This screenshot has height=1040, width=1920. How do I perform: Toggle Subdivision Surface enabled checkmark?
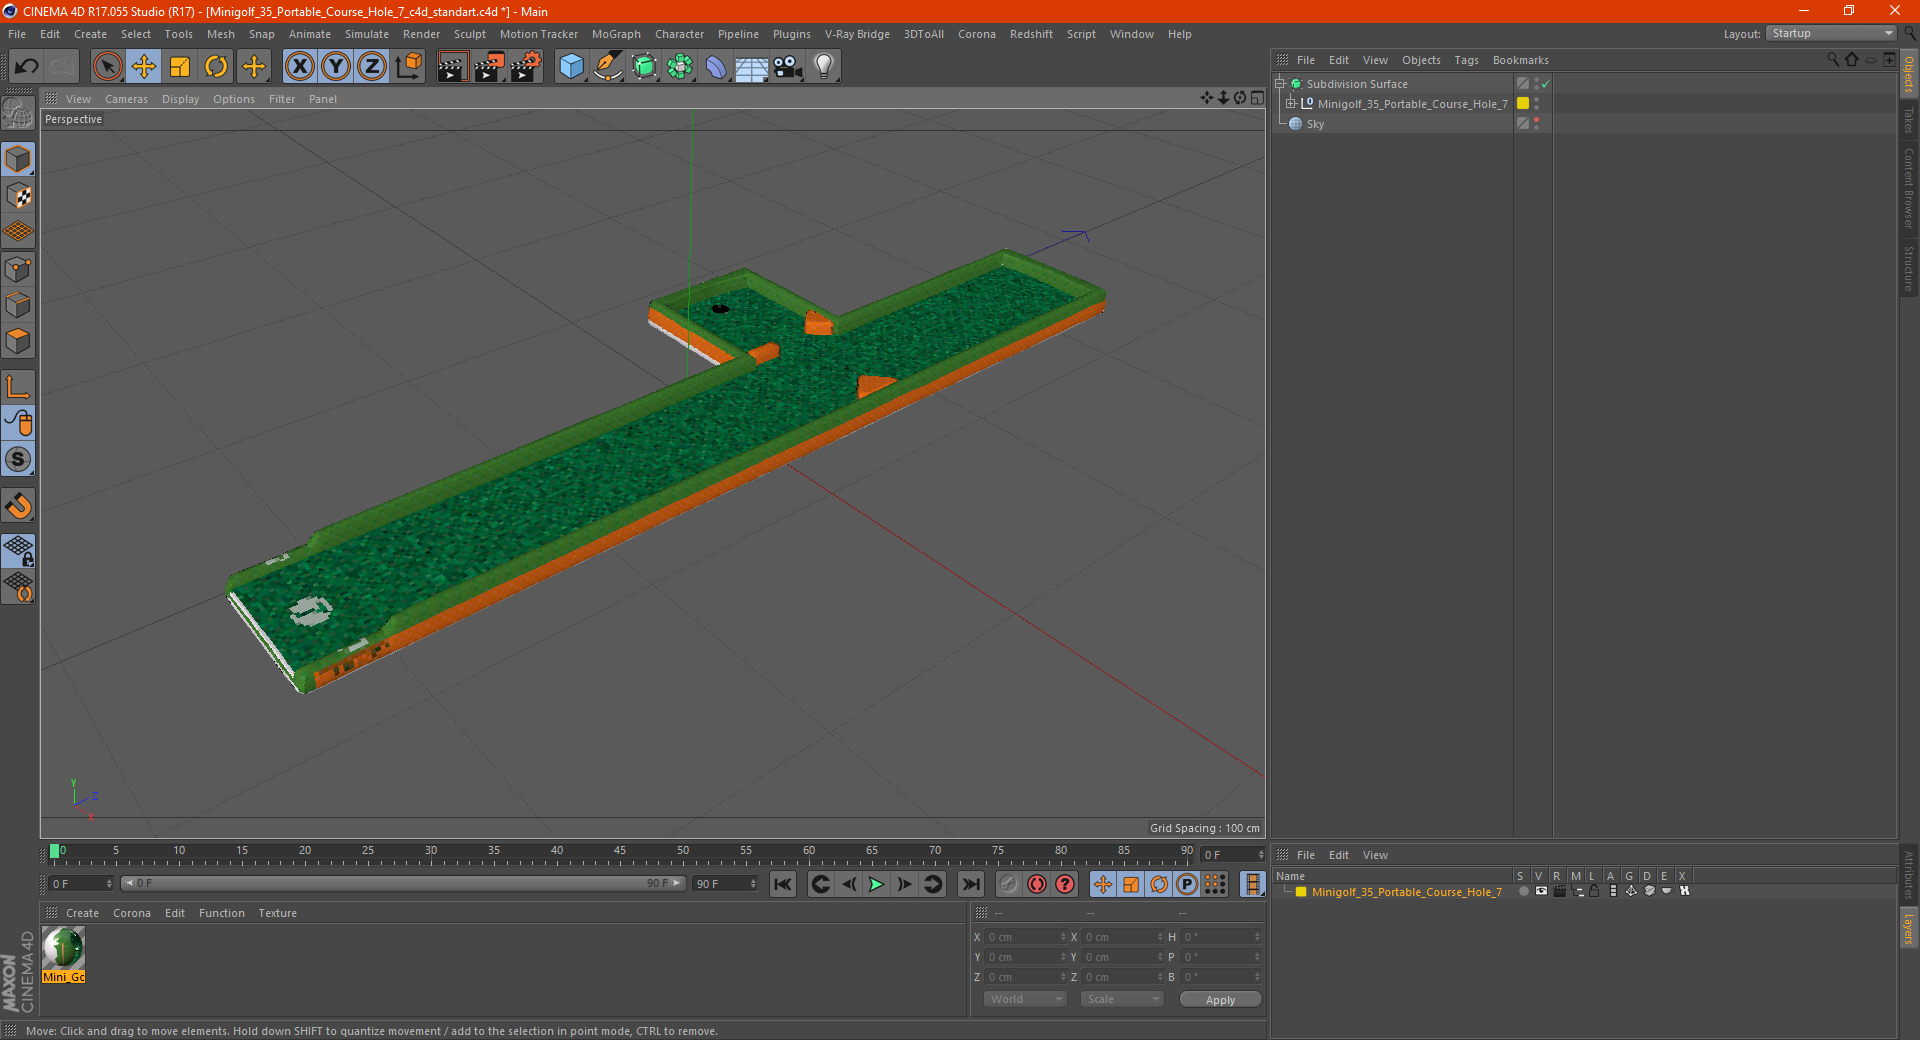click(1546, 84)
